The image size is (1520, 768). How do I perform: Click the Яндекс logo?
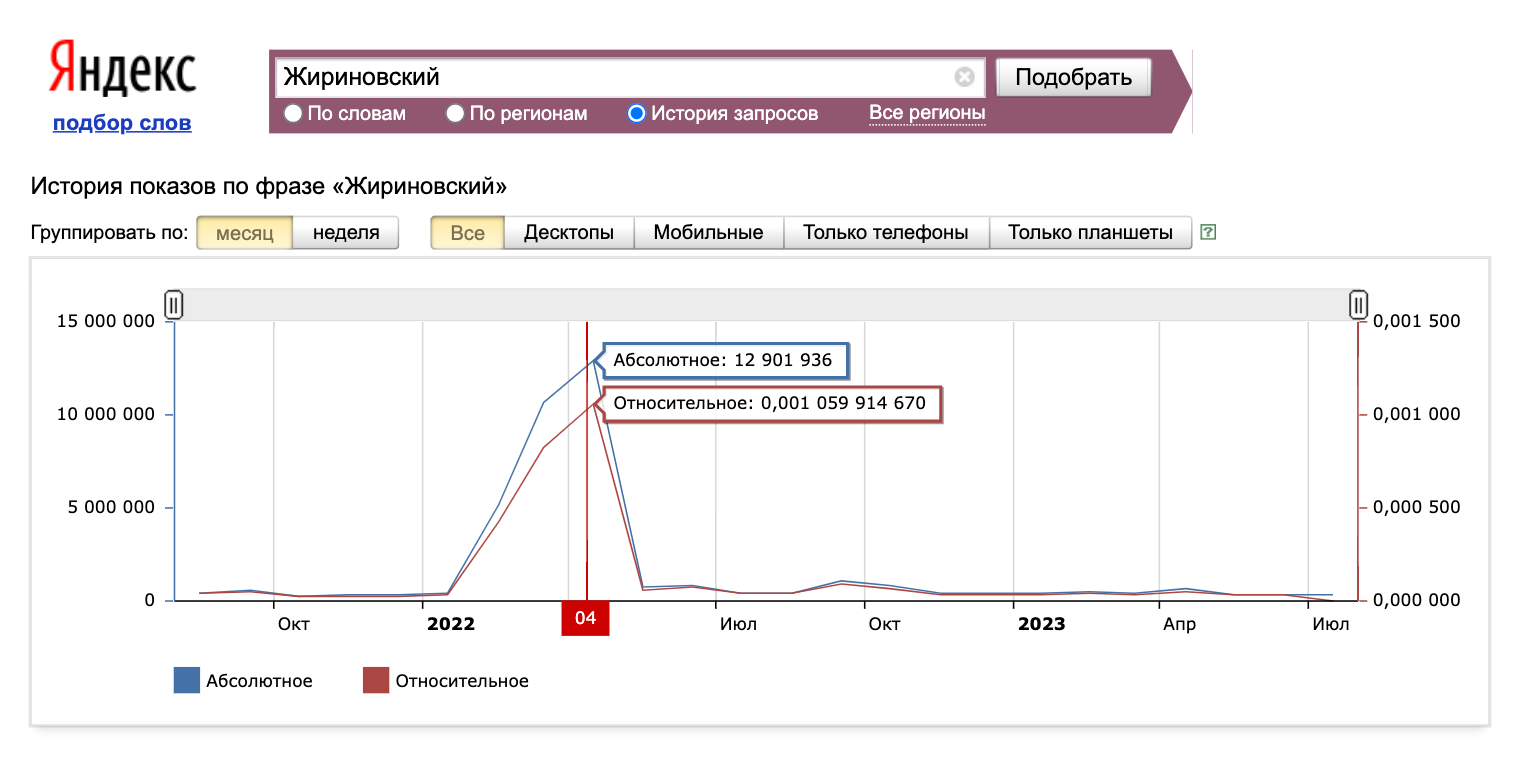click(122, 69)
